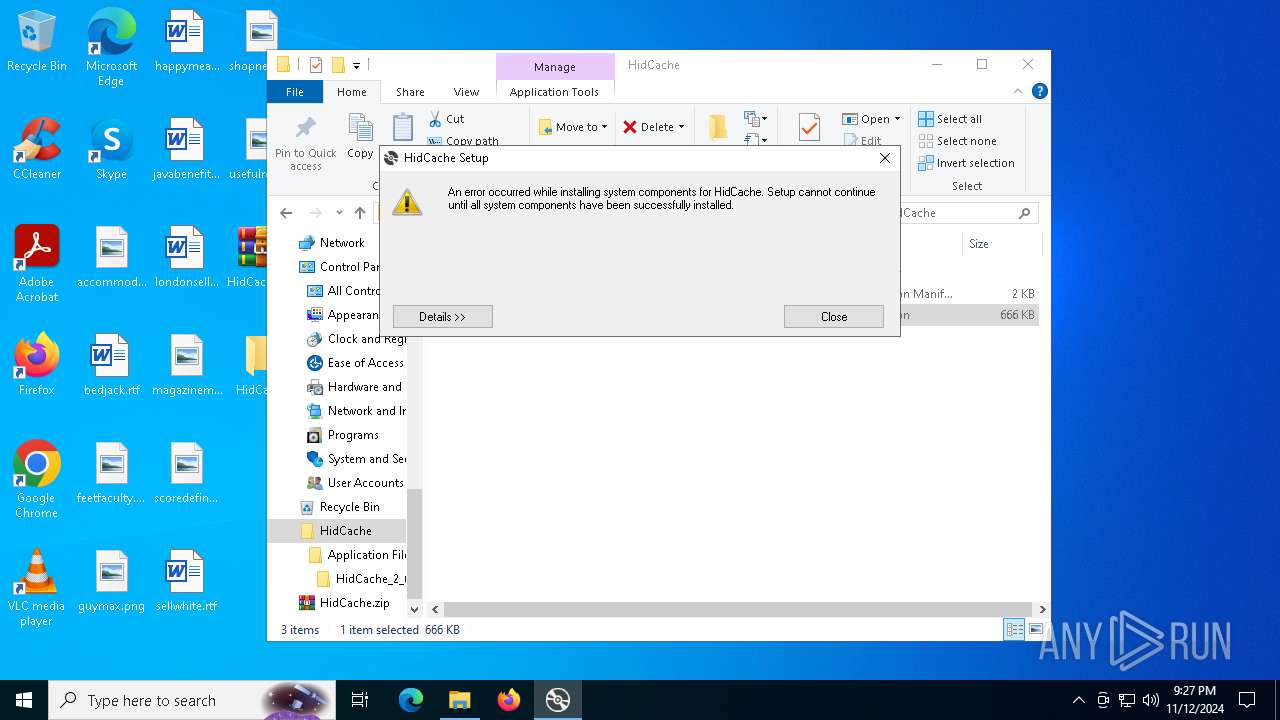This screenshot has width=1280, height=720.
Task: Select the javabenefit desktop document
Action: pyautogui.click(x=186, y=150)
